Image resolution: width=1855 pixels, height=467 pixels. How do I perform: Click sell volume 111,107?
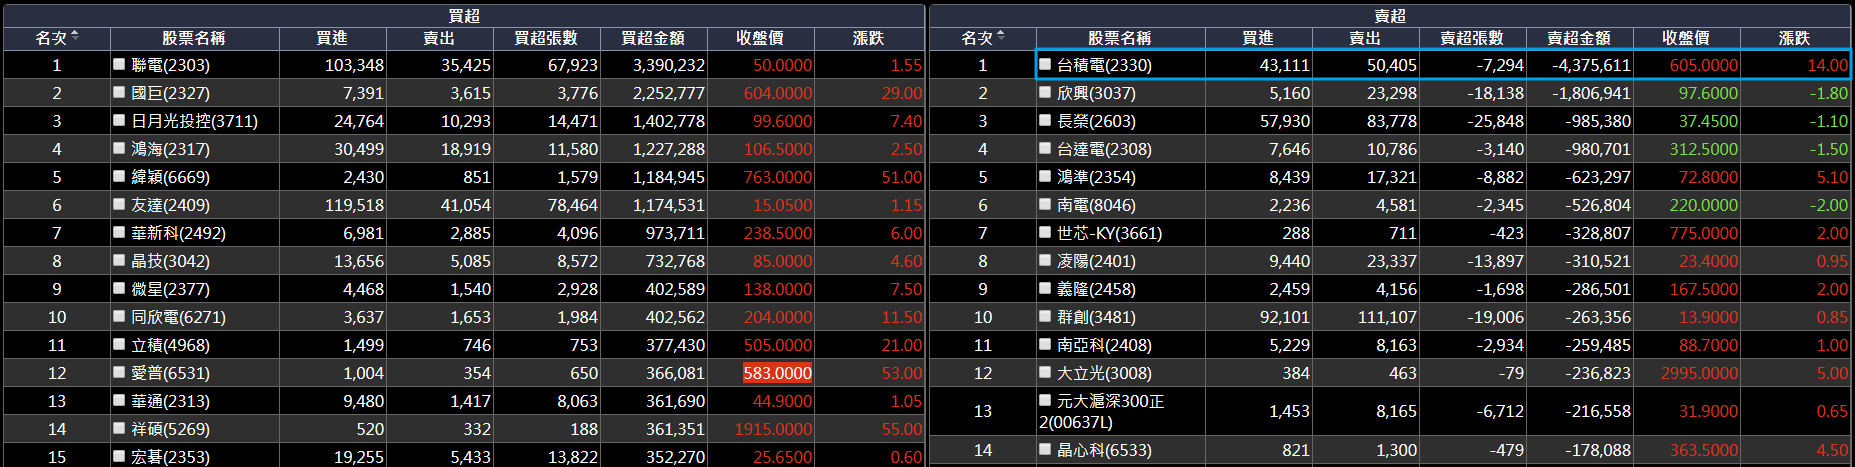[x=1387, y=317]
